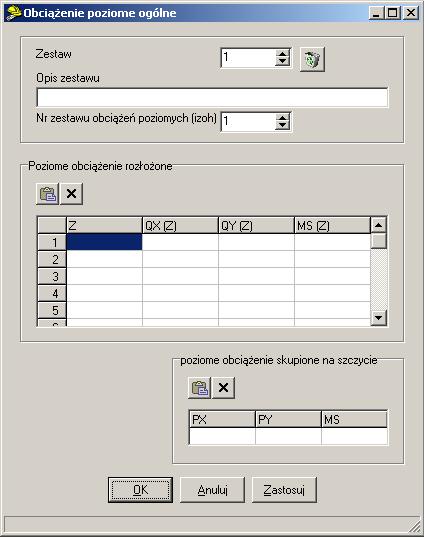
Task: Click delete X icon above the Z table
Action: point(71,194)
